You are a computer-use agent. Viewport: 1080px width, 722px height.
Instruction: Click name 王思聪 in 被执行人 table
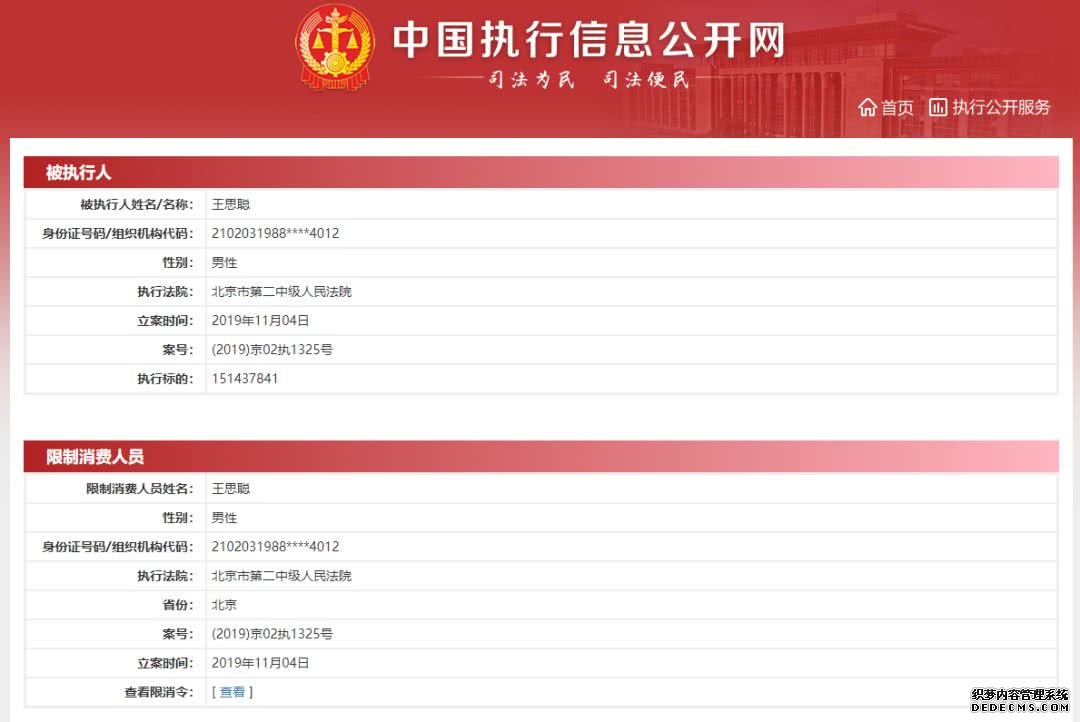click(231, 205)
